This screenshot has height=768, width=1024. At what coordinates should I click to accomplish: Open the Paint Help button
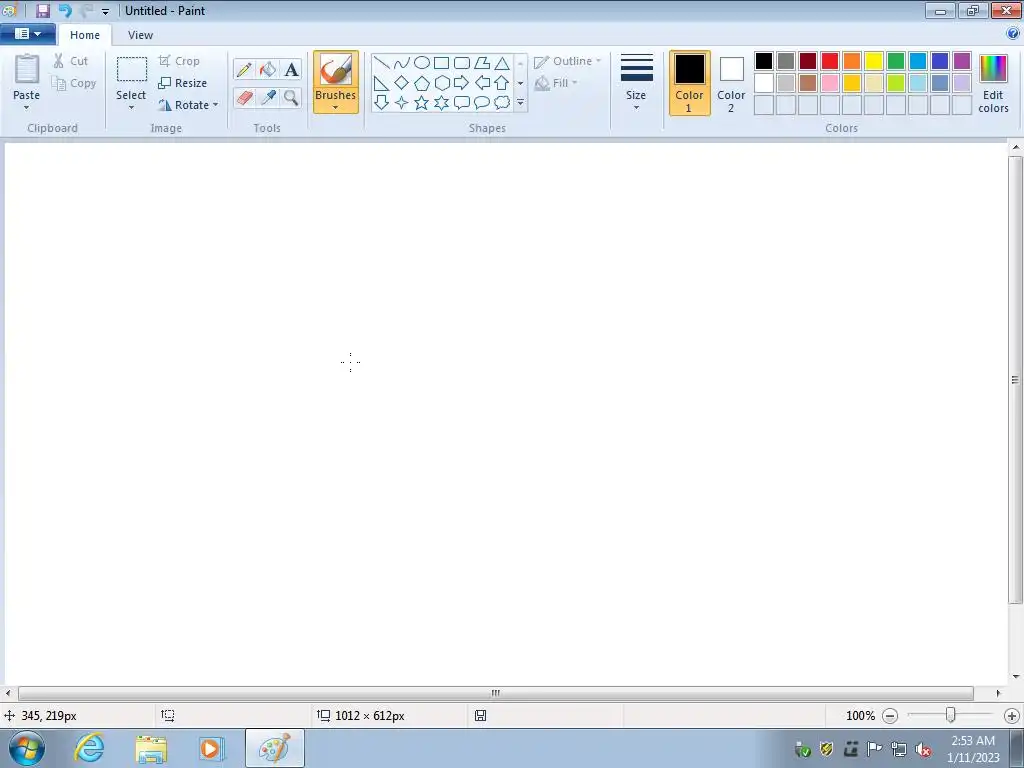pos(1013,34)
